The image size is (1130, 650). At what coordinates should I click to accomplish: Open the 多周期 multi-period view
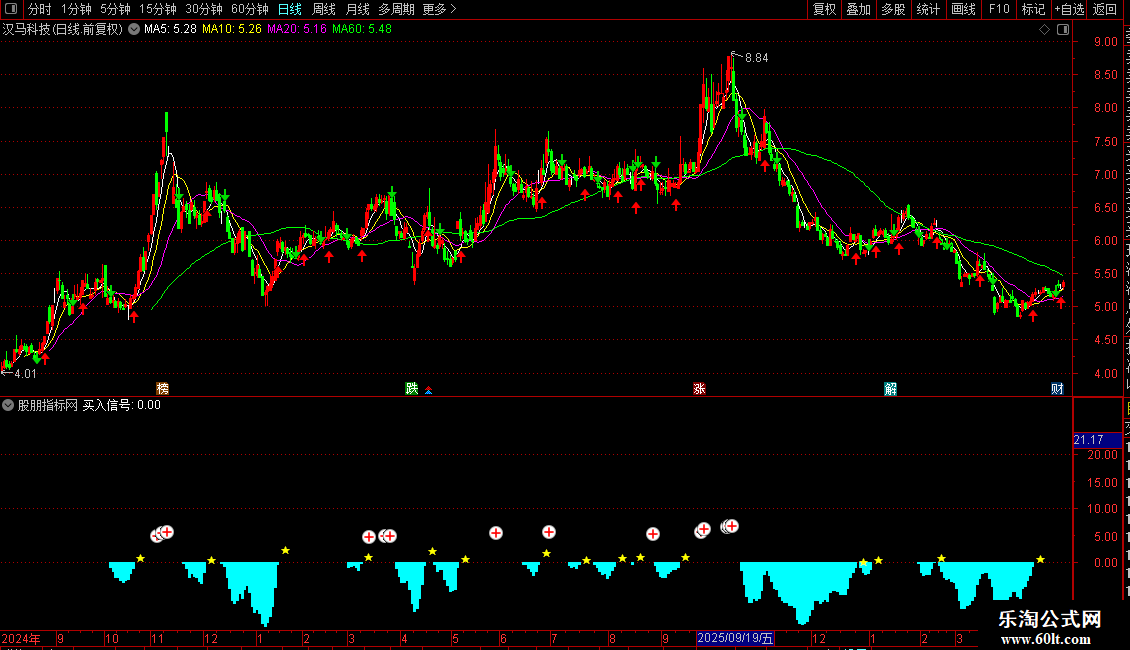[396, 9]
